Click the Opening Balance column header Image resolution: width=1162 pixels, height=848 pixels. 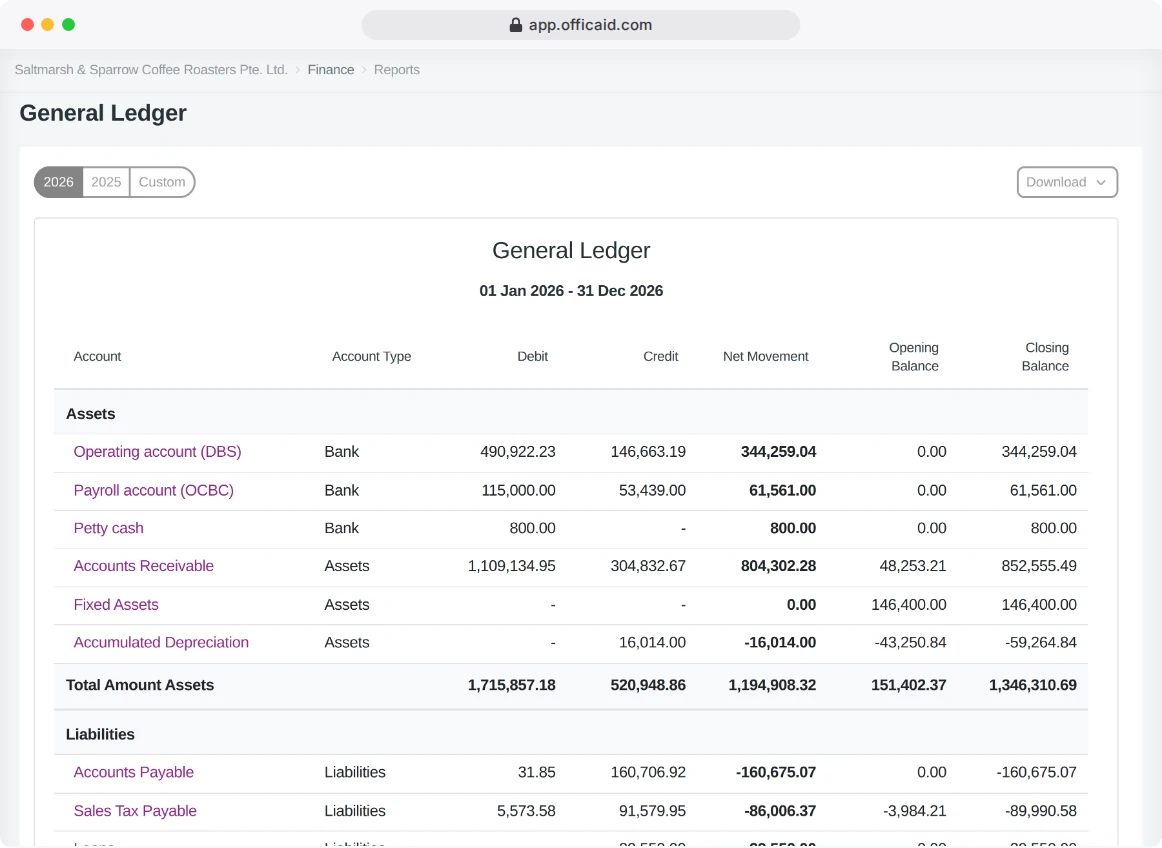(914, 357)
